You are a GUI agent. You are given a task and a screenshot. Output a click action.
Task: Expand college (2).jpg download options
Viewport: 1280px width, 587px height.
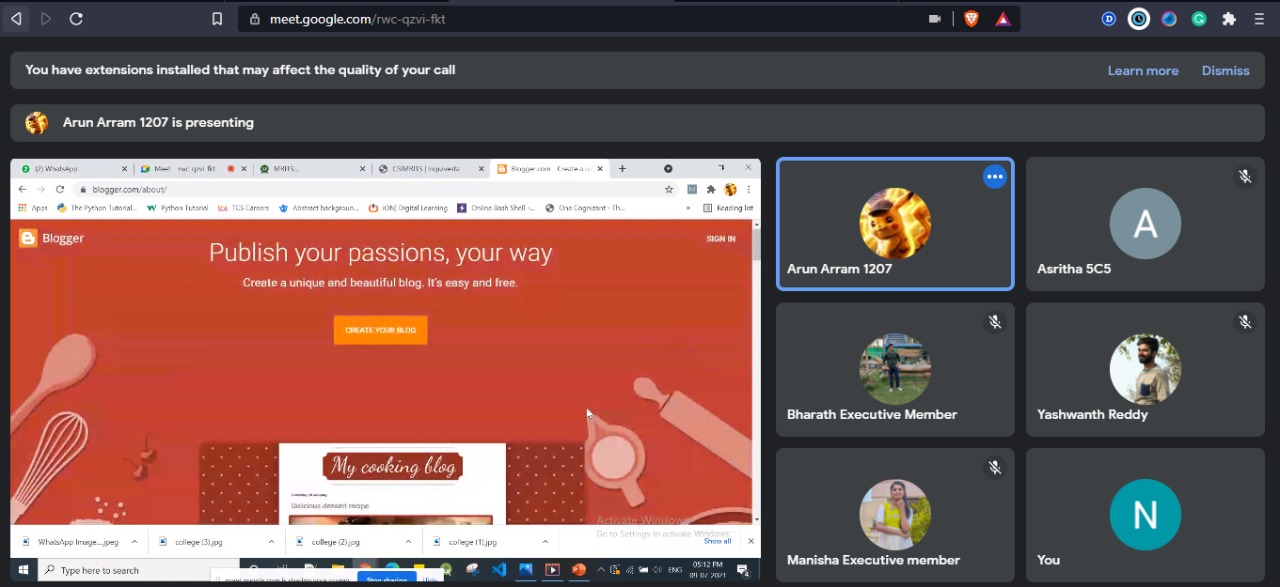408,541
